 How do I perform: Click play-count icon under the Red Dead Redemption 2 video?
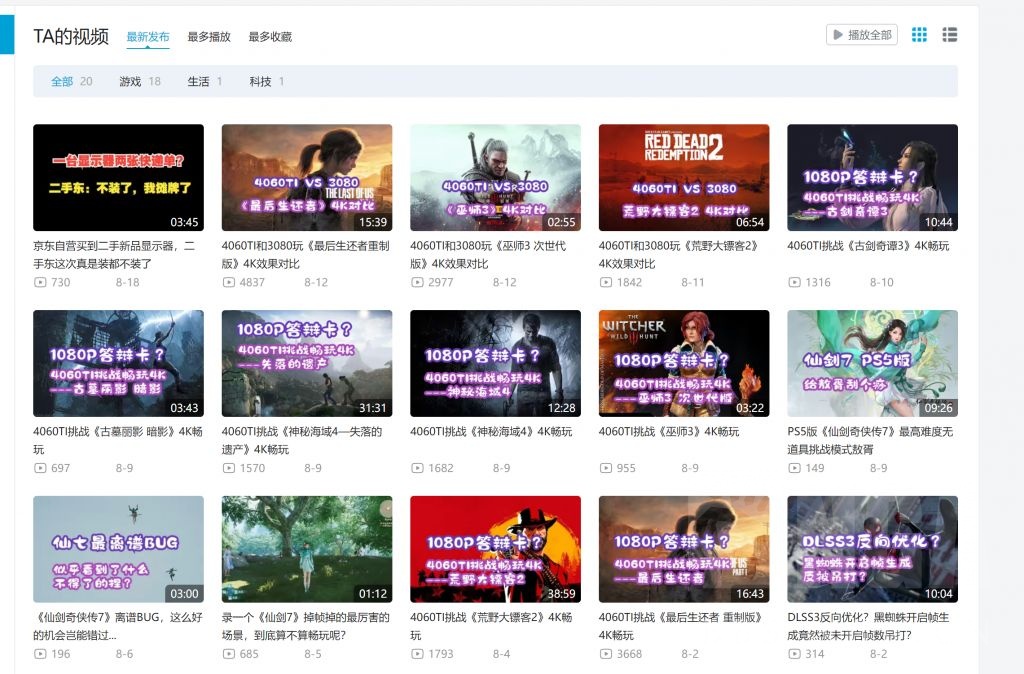pos(606,282)
